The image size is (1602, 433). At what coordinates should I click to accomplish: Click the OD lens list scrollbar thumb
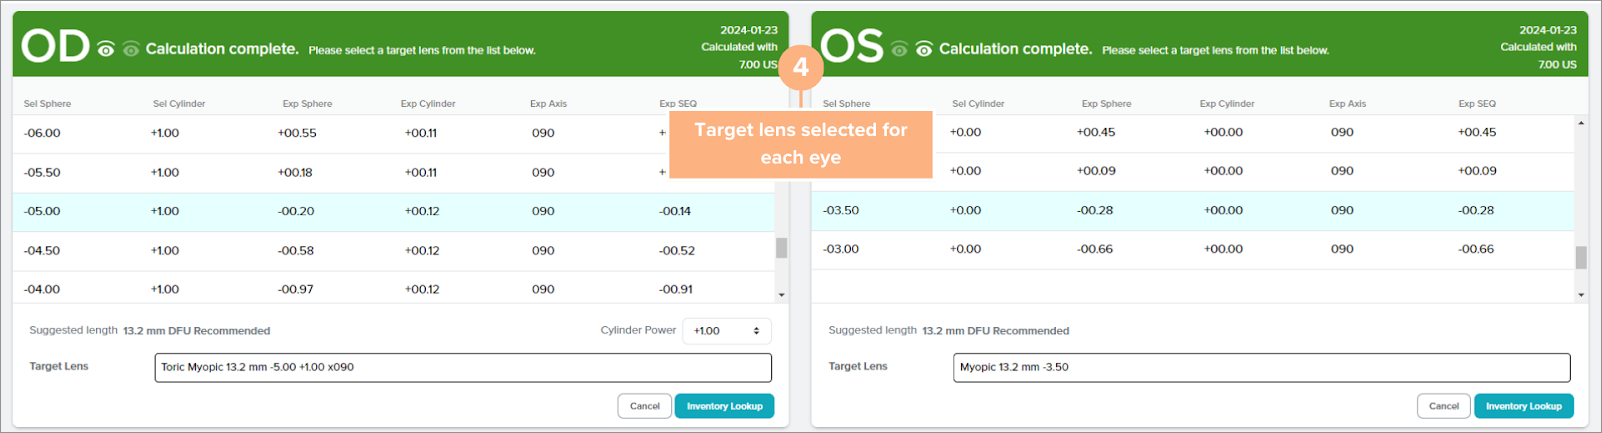pos(781,248)
